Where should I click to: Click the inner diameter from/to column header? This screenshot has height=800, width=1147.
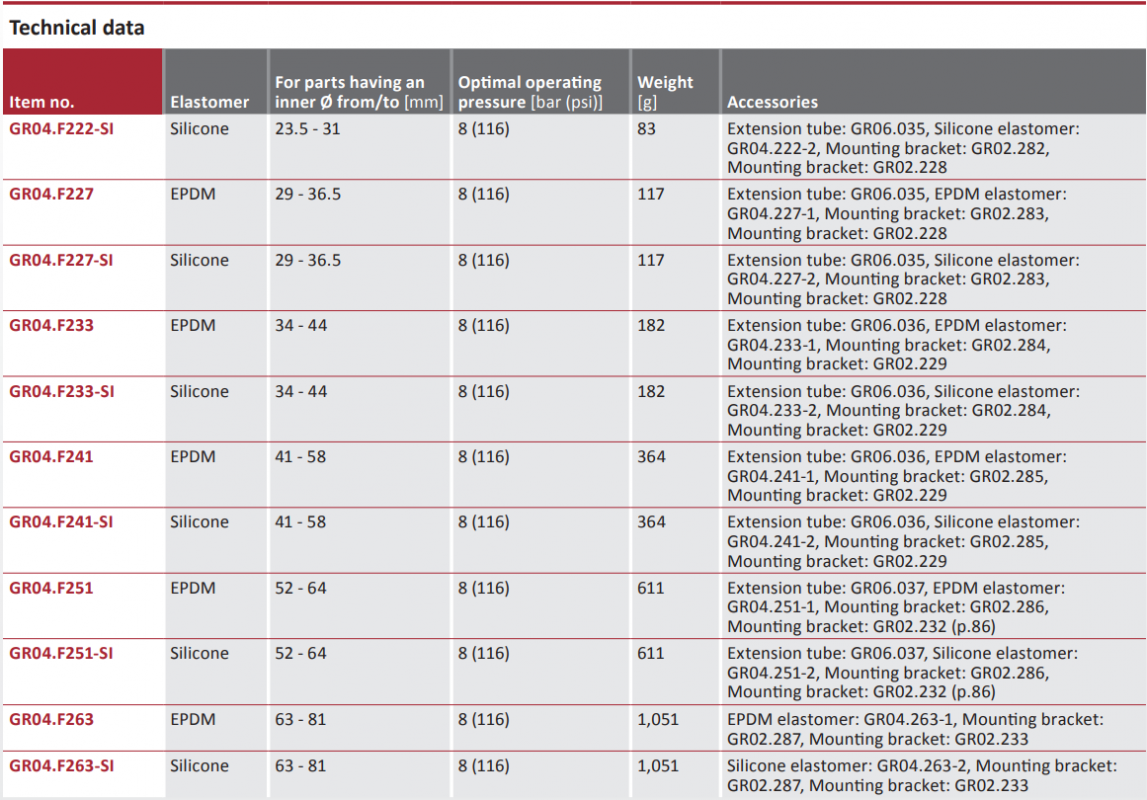tap(358, 92)
